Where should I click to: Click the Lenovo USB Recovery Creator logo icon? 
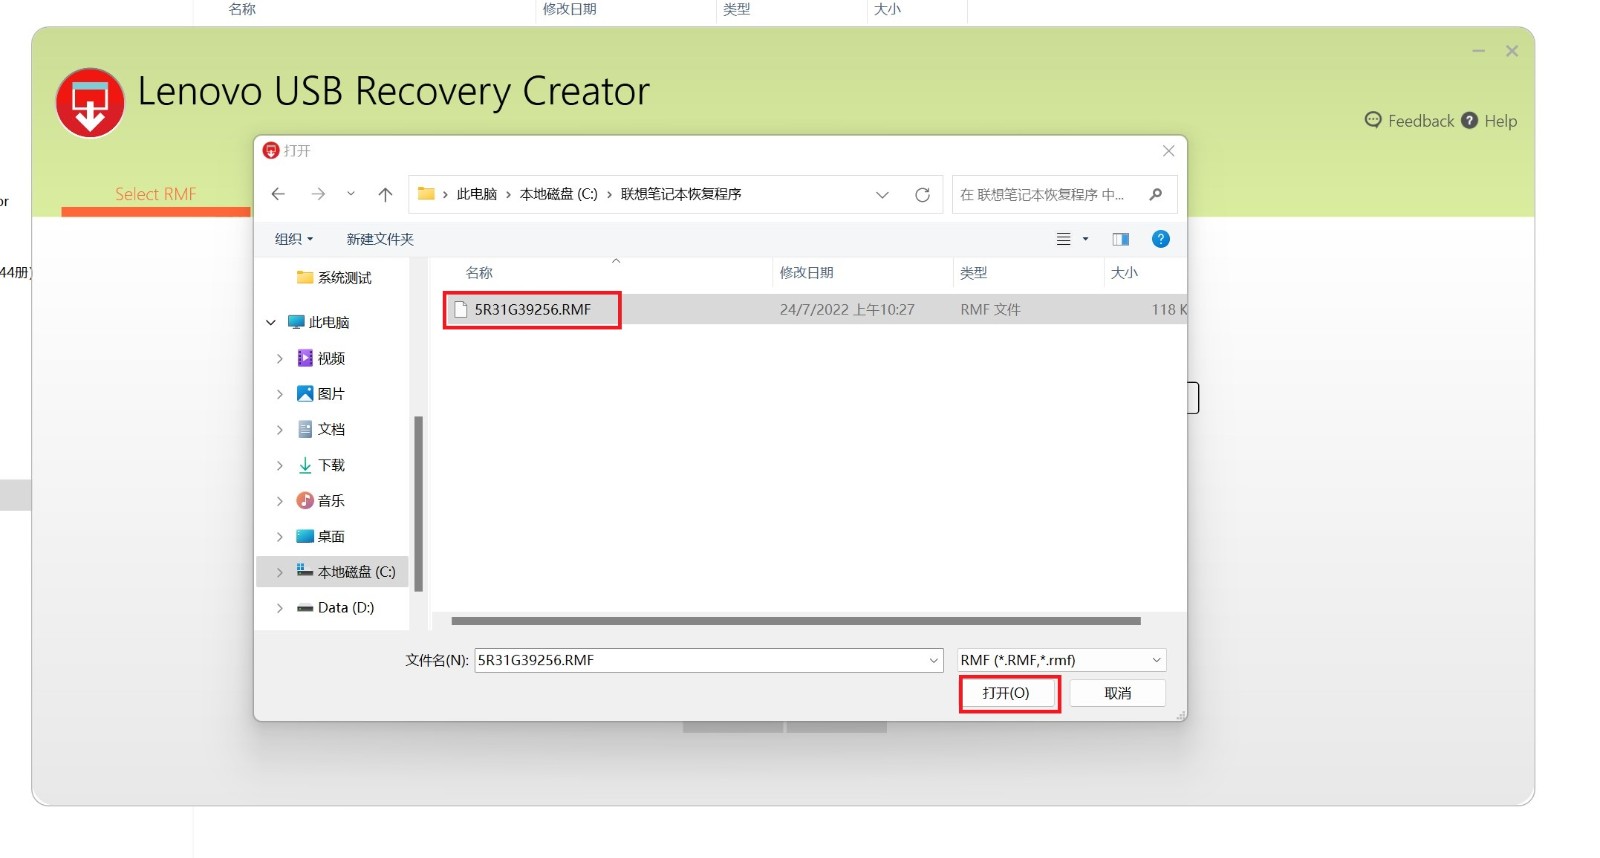click(90, 102)
